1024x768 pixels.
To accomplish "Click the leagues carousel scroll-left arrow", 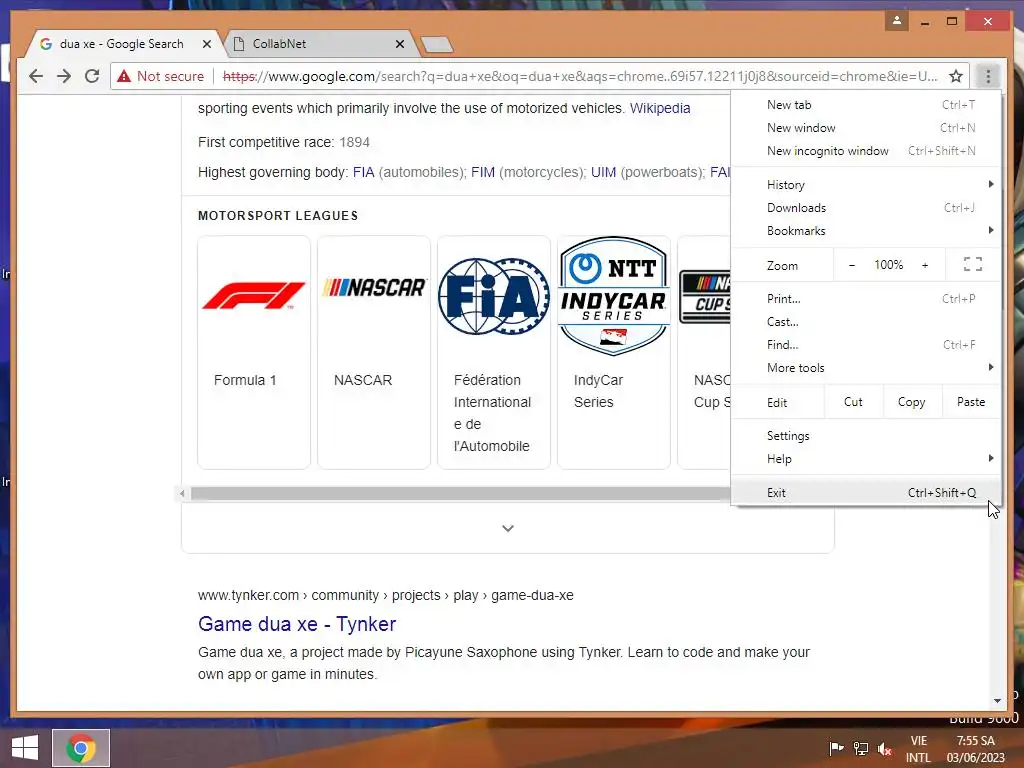I will 182,494.
